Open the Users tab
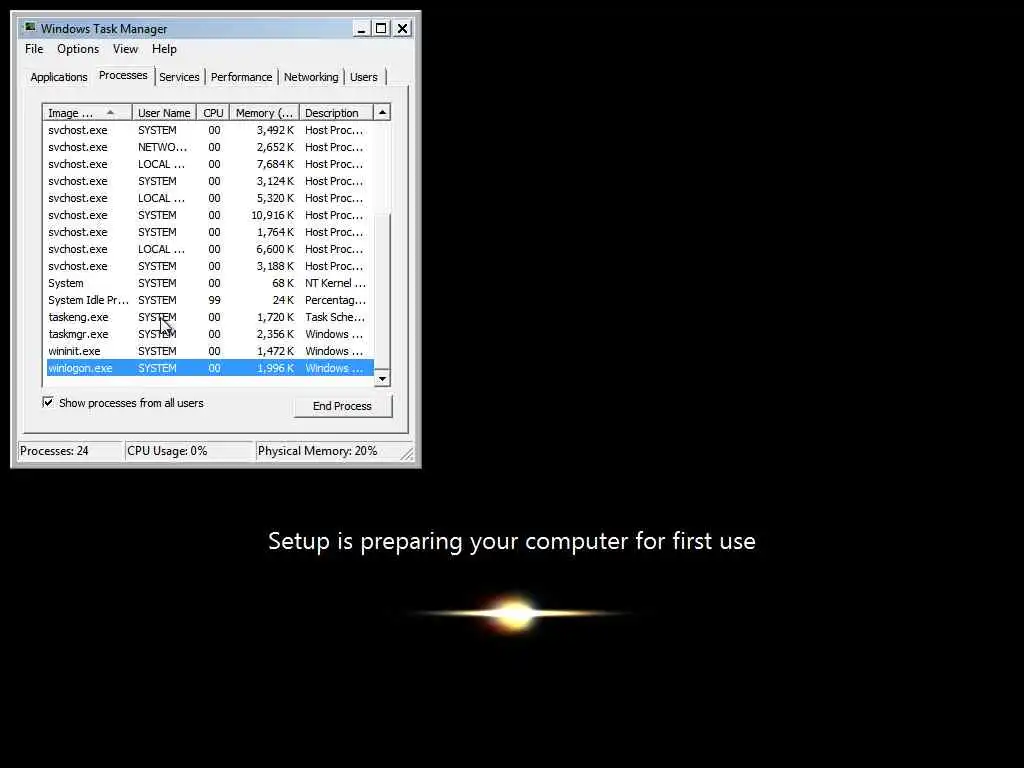Screen dimensions: 1024x768 tap(363, 77)
